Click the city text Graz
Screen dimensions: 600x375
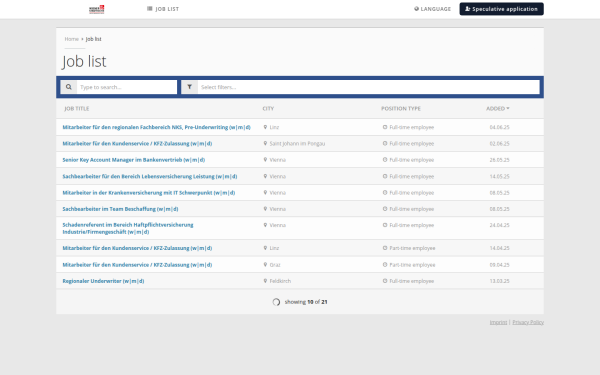(x=275, y=265)
